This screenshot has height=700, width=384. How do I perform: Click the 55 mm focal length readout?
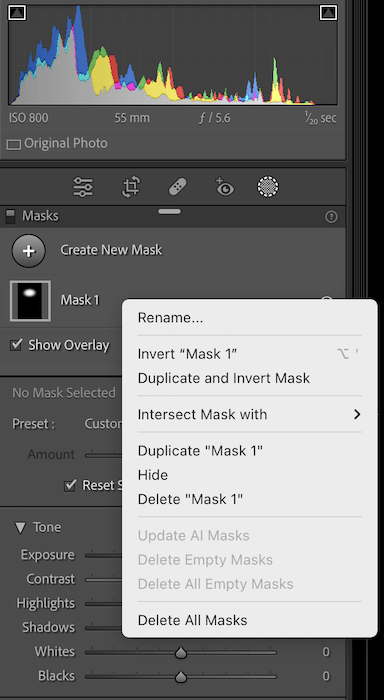132,118
